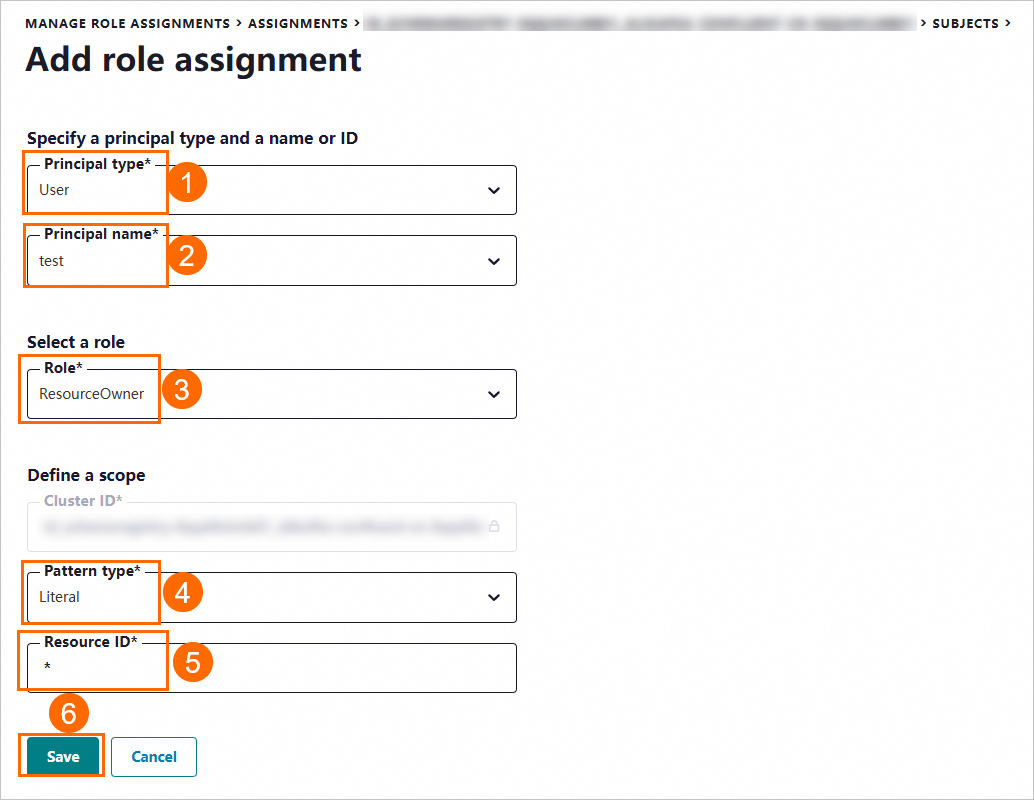The width and height of the screenshot is (1034, 800).
Task: Click the orange number 1 badge
Action: pos(187,184)
